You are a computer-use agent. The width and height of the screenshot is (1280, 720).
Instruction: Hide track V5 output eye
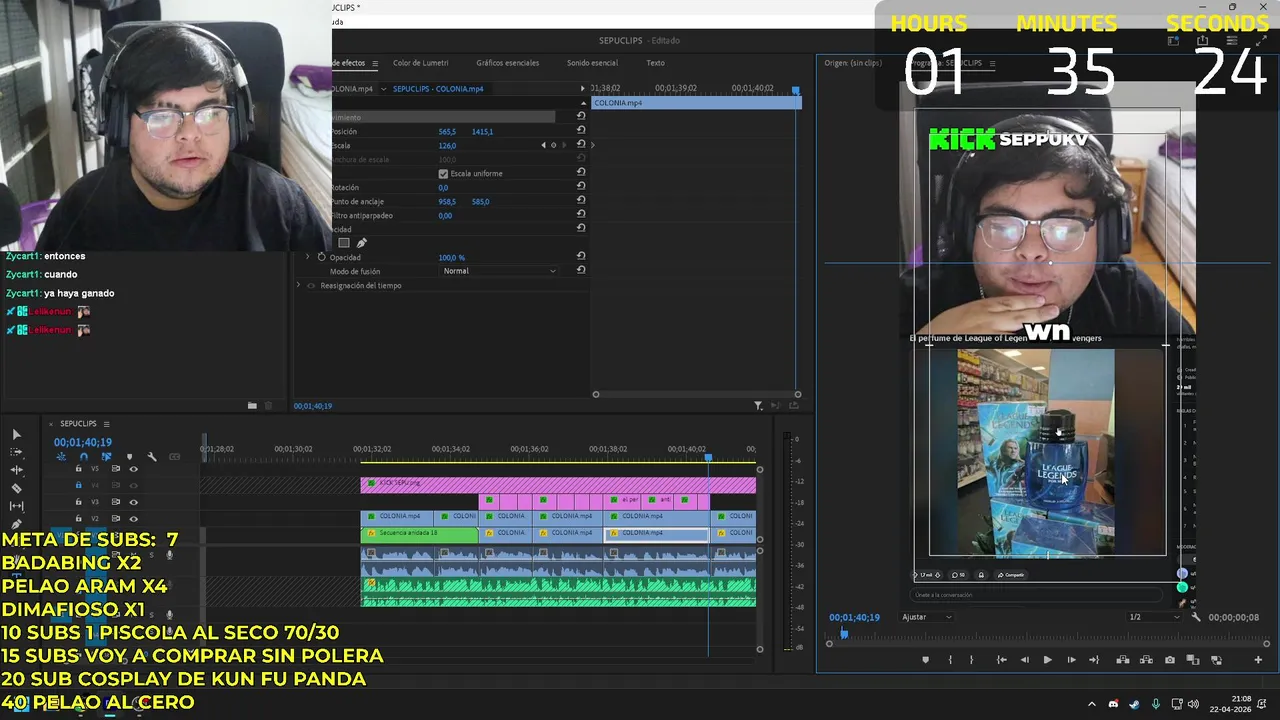point(133,468)
